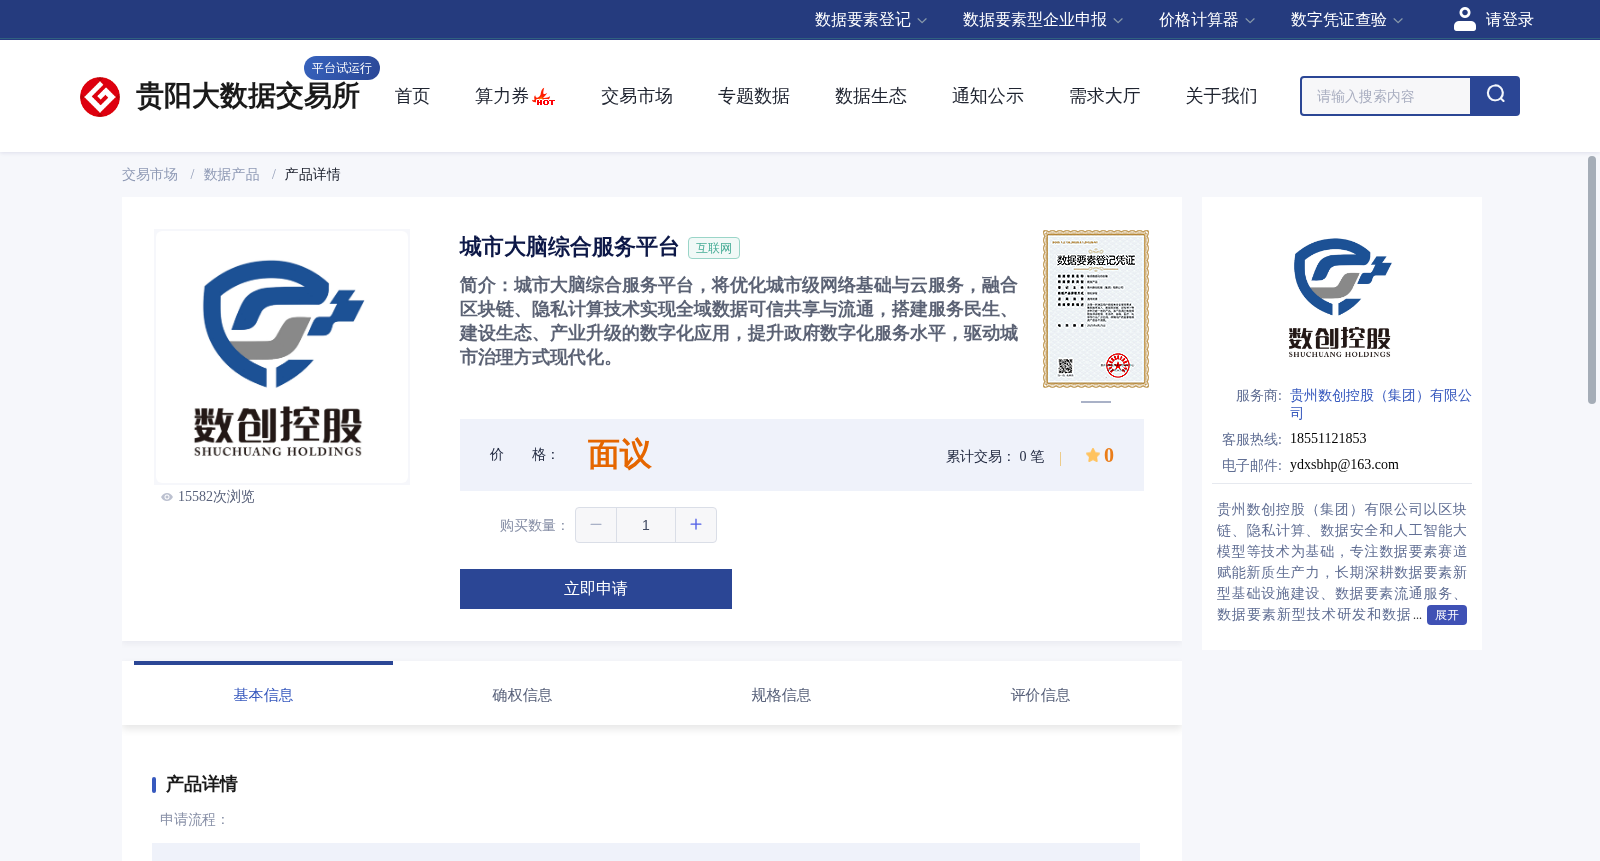Click 请登录 to log in
The image size is (1600, 861).
[1509, 20]
